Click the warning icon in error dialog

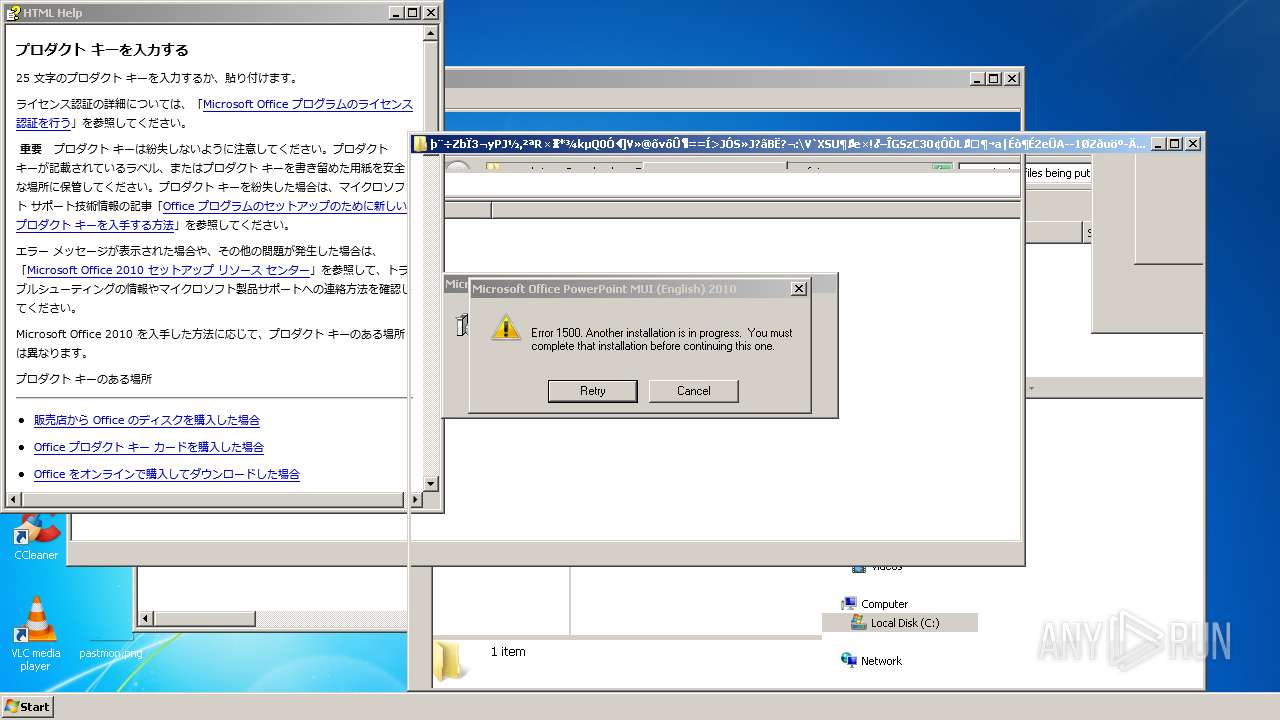(x=506, y=328)
